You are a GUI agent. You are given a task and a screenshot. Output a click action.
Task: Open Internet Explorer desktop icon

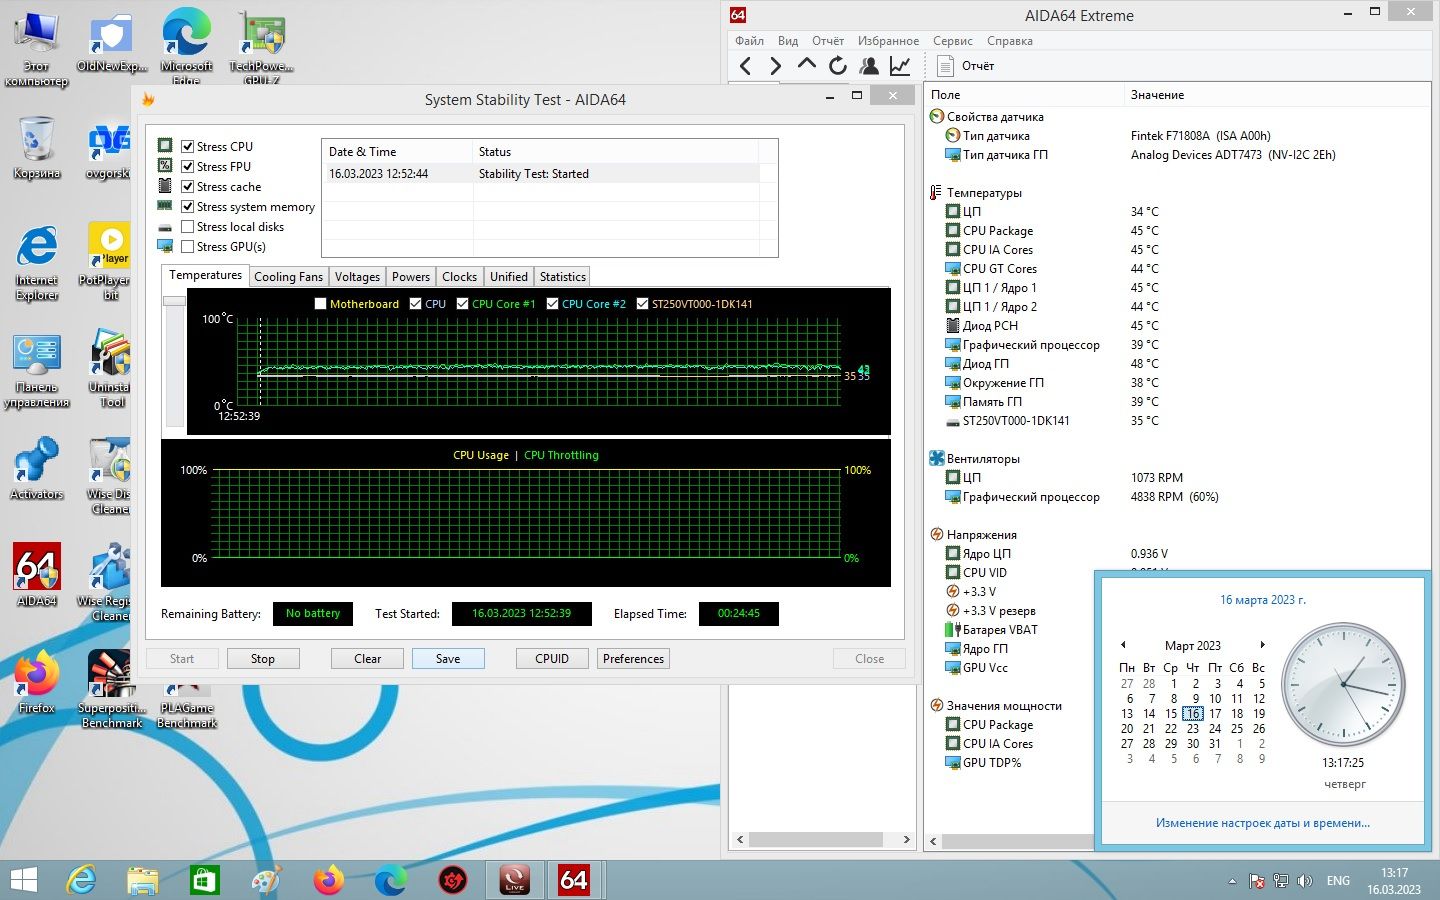click(x=37, y=262)
